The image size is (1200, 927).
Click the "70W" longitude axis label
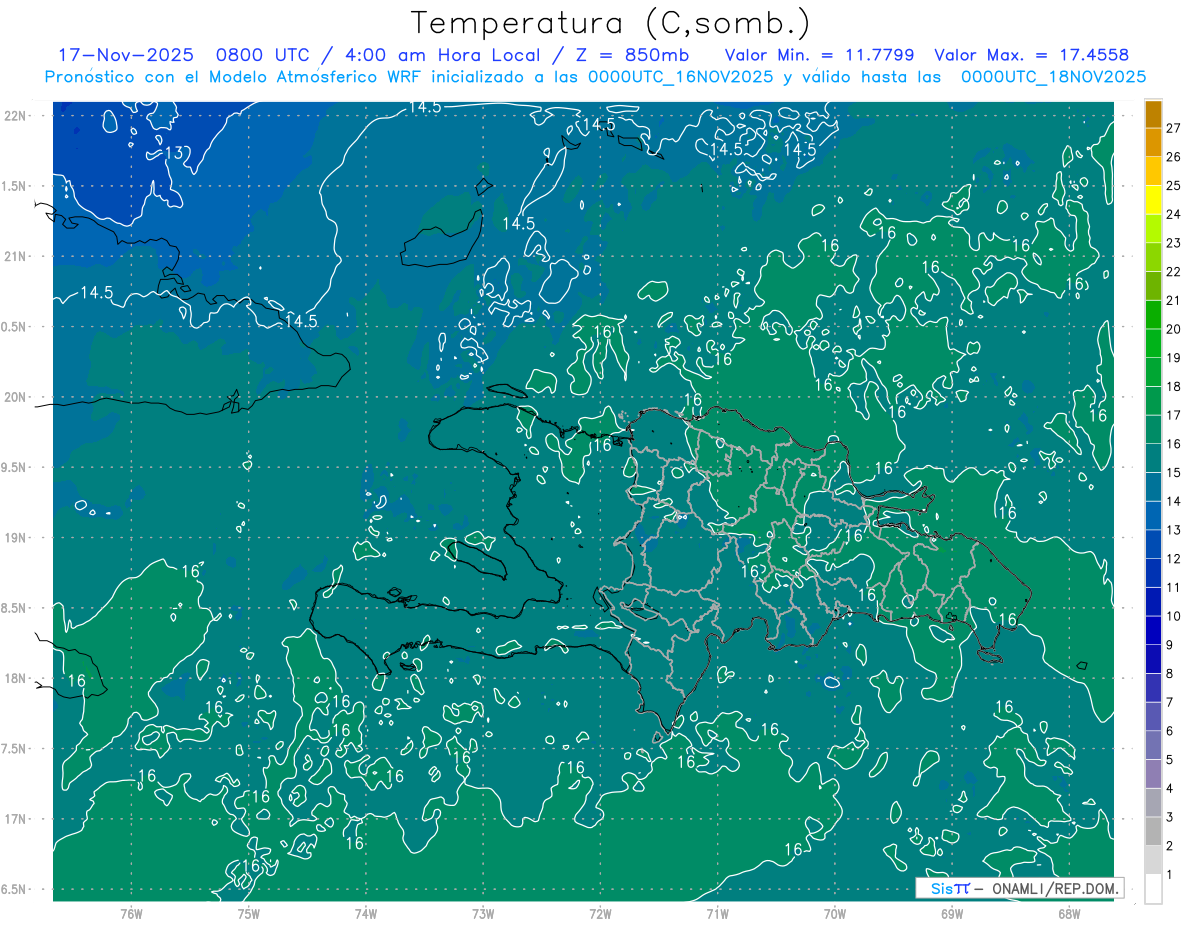(834, 914)
